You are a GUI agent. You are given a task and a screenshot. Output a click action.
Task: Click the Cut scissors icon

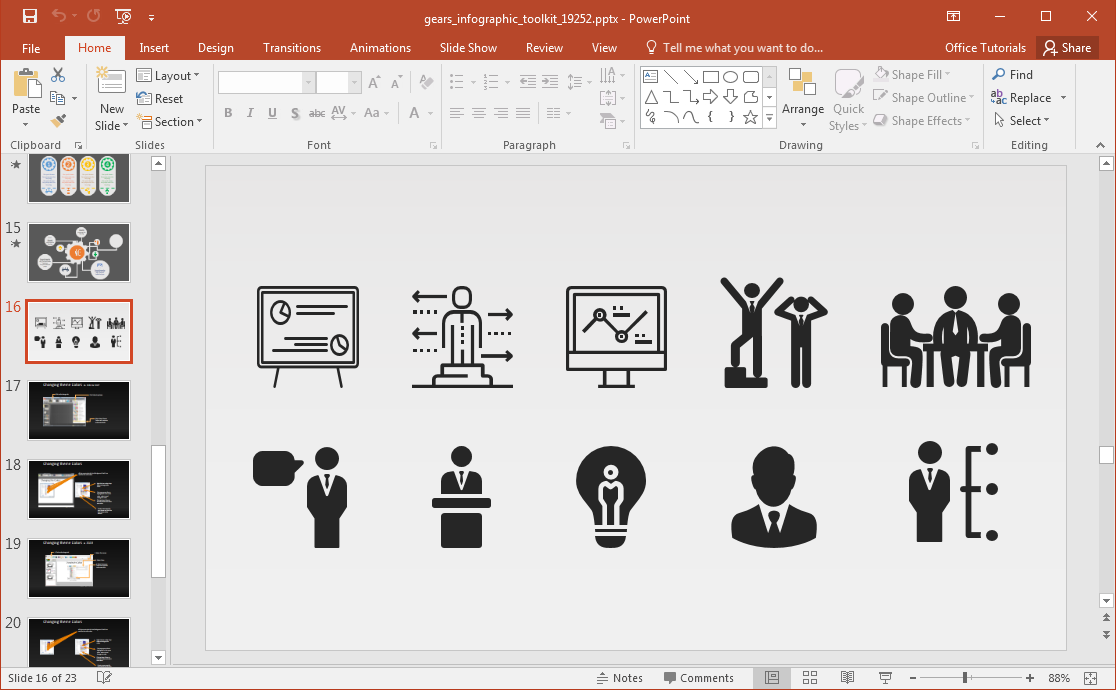(58, 75)
